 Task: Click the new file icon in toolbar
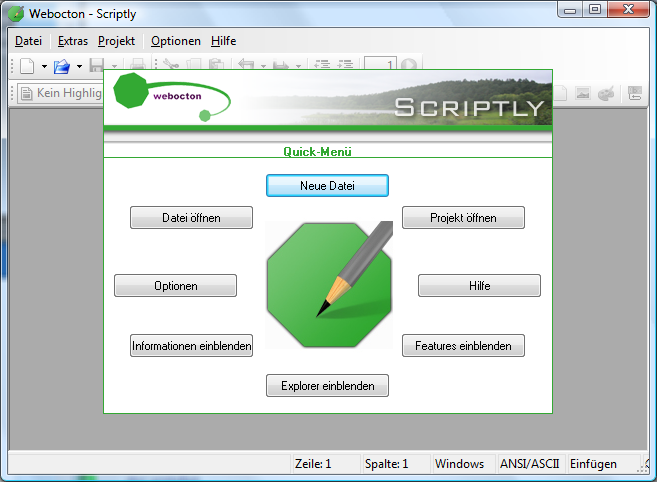[27, 66]
